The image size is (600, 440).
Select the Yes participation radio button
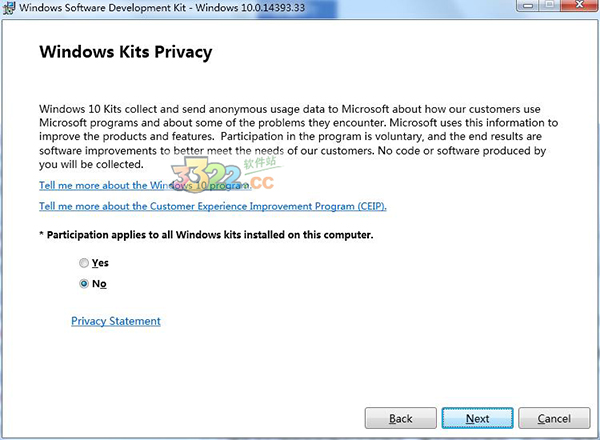tap(84, 263)
